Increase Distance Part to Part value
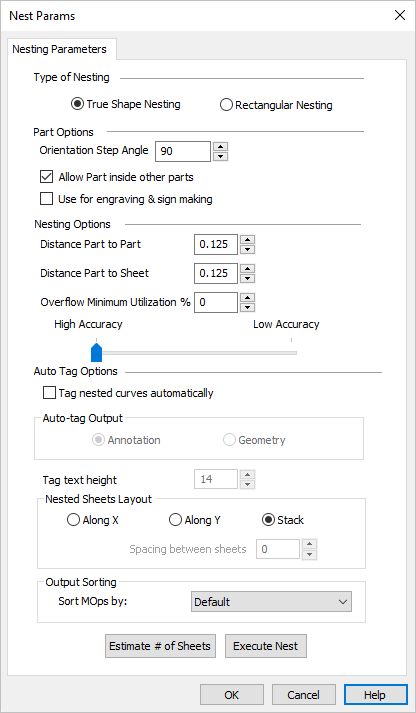The image size is (416, 713). tap(247, 240)
